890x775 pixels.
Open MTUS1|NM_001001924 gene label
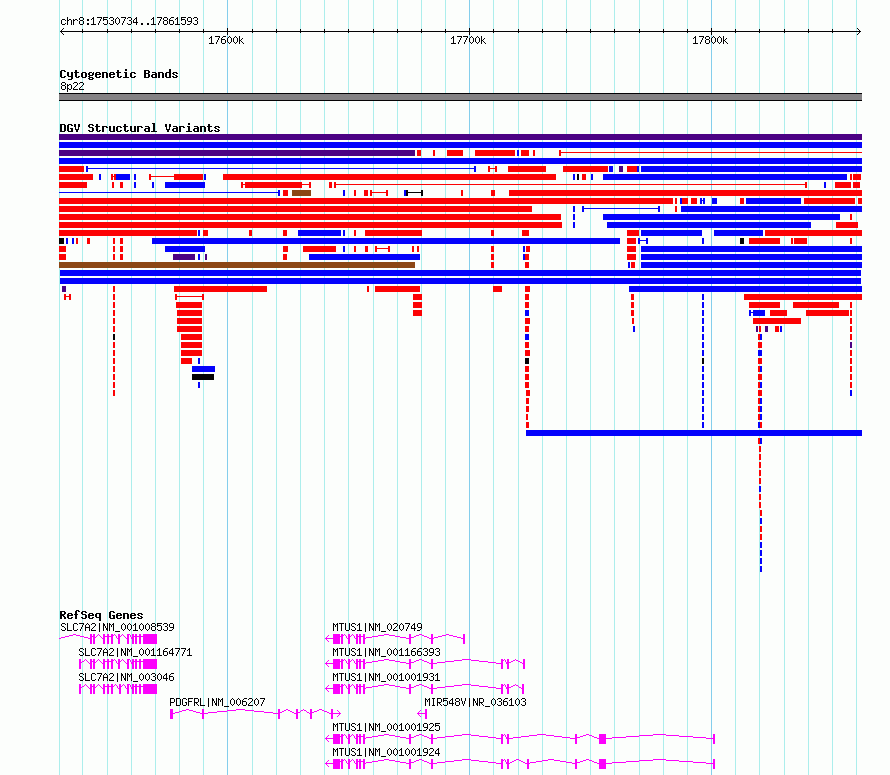coord(387,752)
